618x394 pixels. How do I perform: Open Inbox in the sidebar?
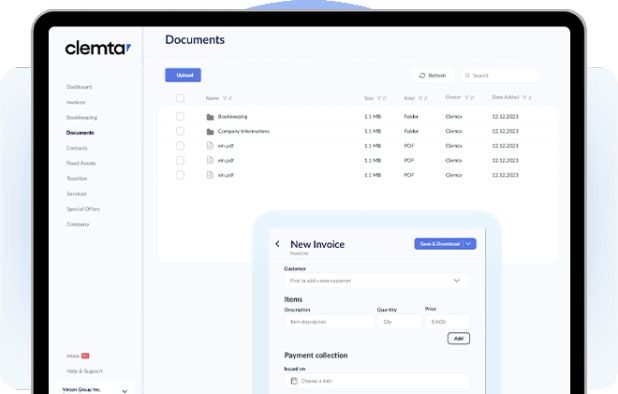(x=73, y=356)
